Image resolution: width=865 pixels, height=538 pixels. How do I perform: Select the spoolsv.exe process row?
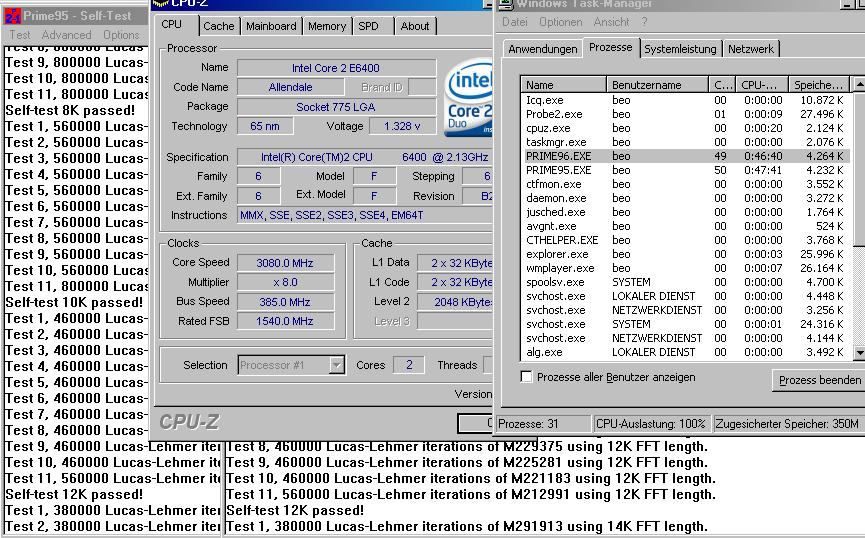685,282
